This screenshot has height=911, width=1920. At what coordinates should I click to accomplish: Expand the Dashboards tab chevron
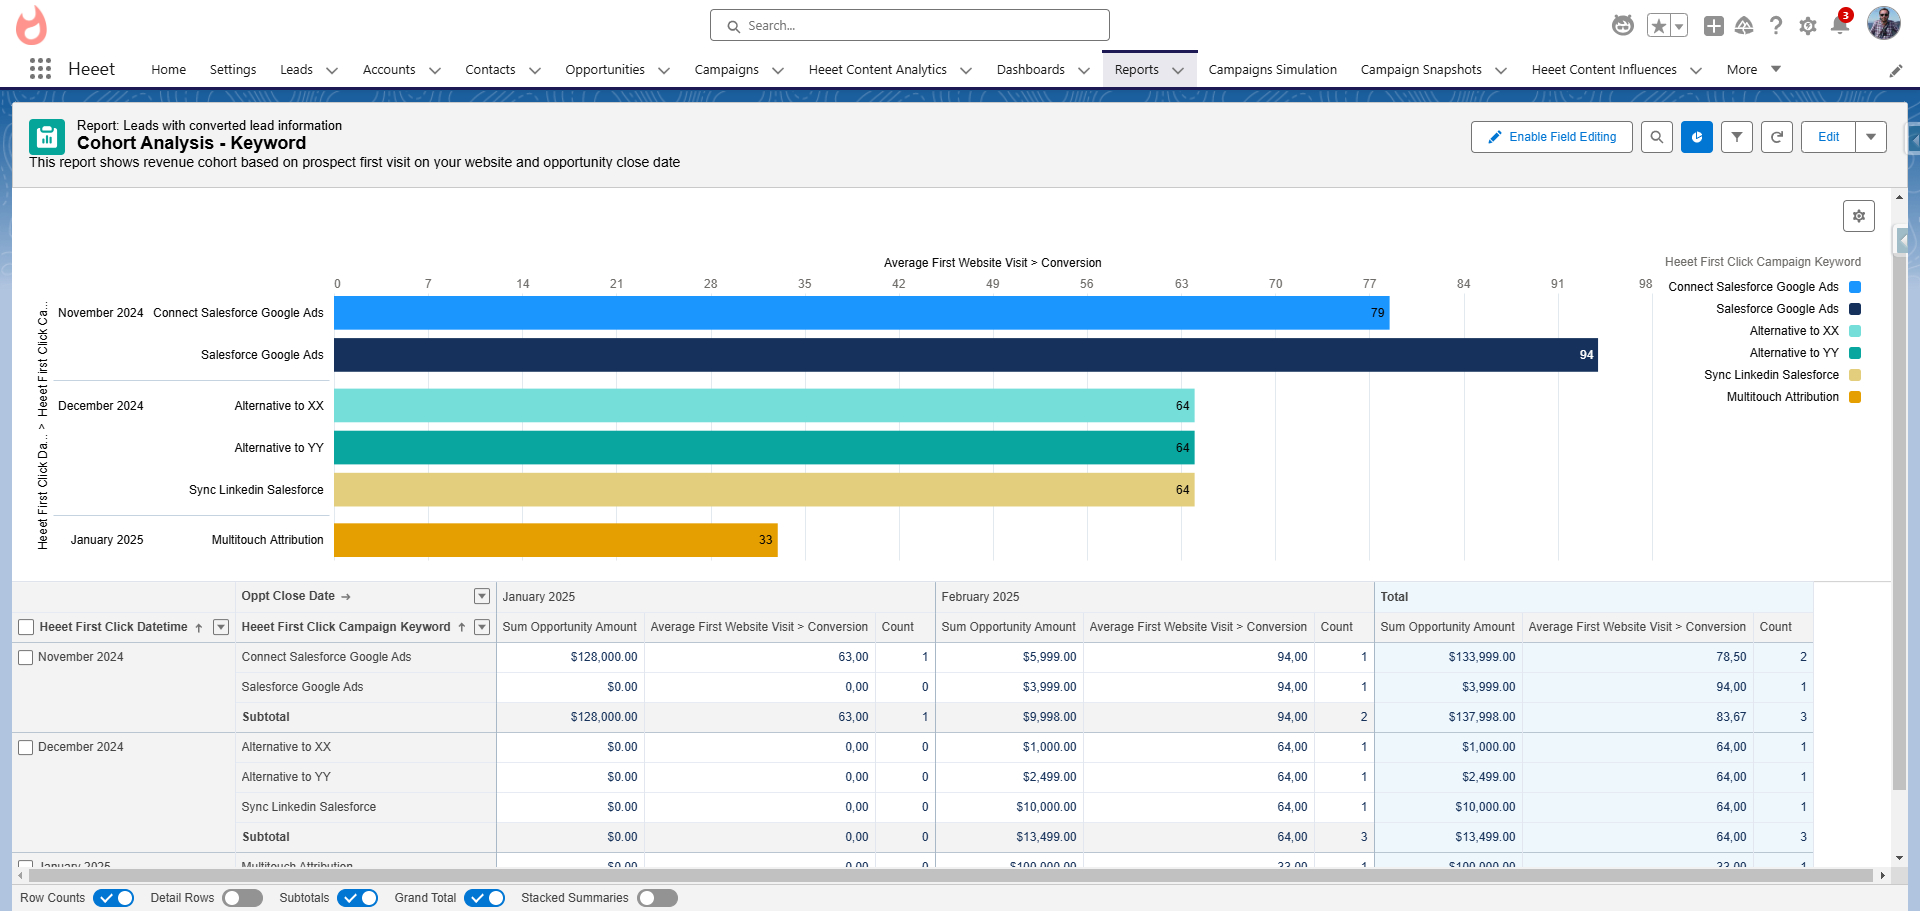click(x=1084, y=70)
